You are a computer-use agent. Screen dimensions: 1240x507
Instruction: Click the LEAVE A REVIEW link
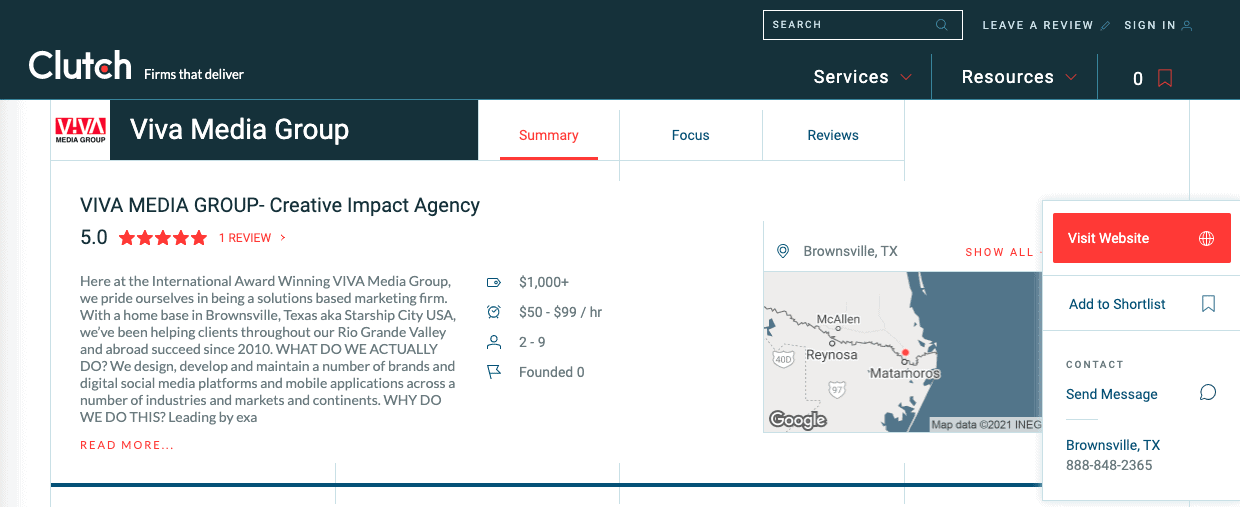1038,26
